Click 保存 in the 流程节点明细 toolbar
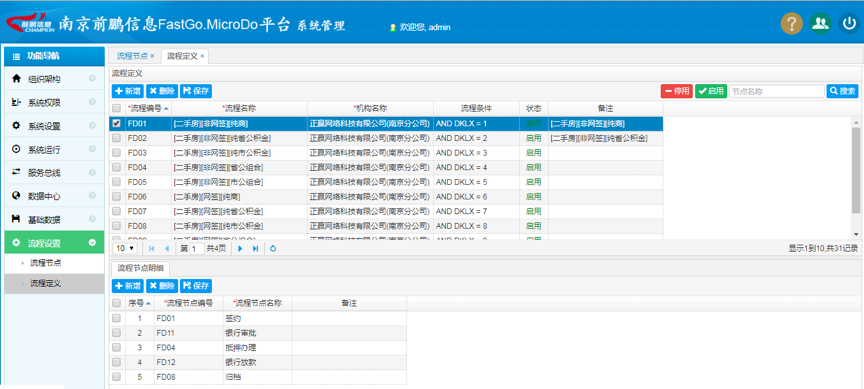 tap(196, 286)
